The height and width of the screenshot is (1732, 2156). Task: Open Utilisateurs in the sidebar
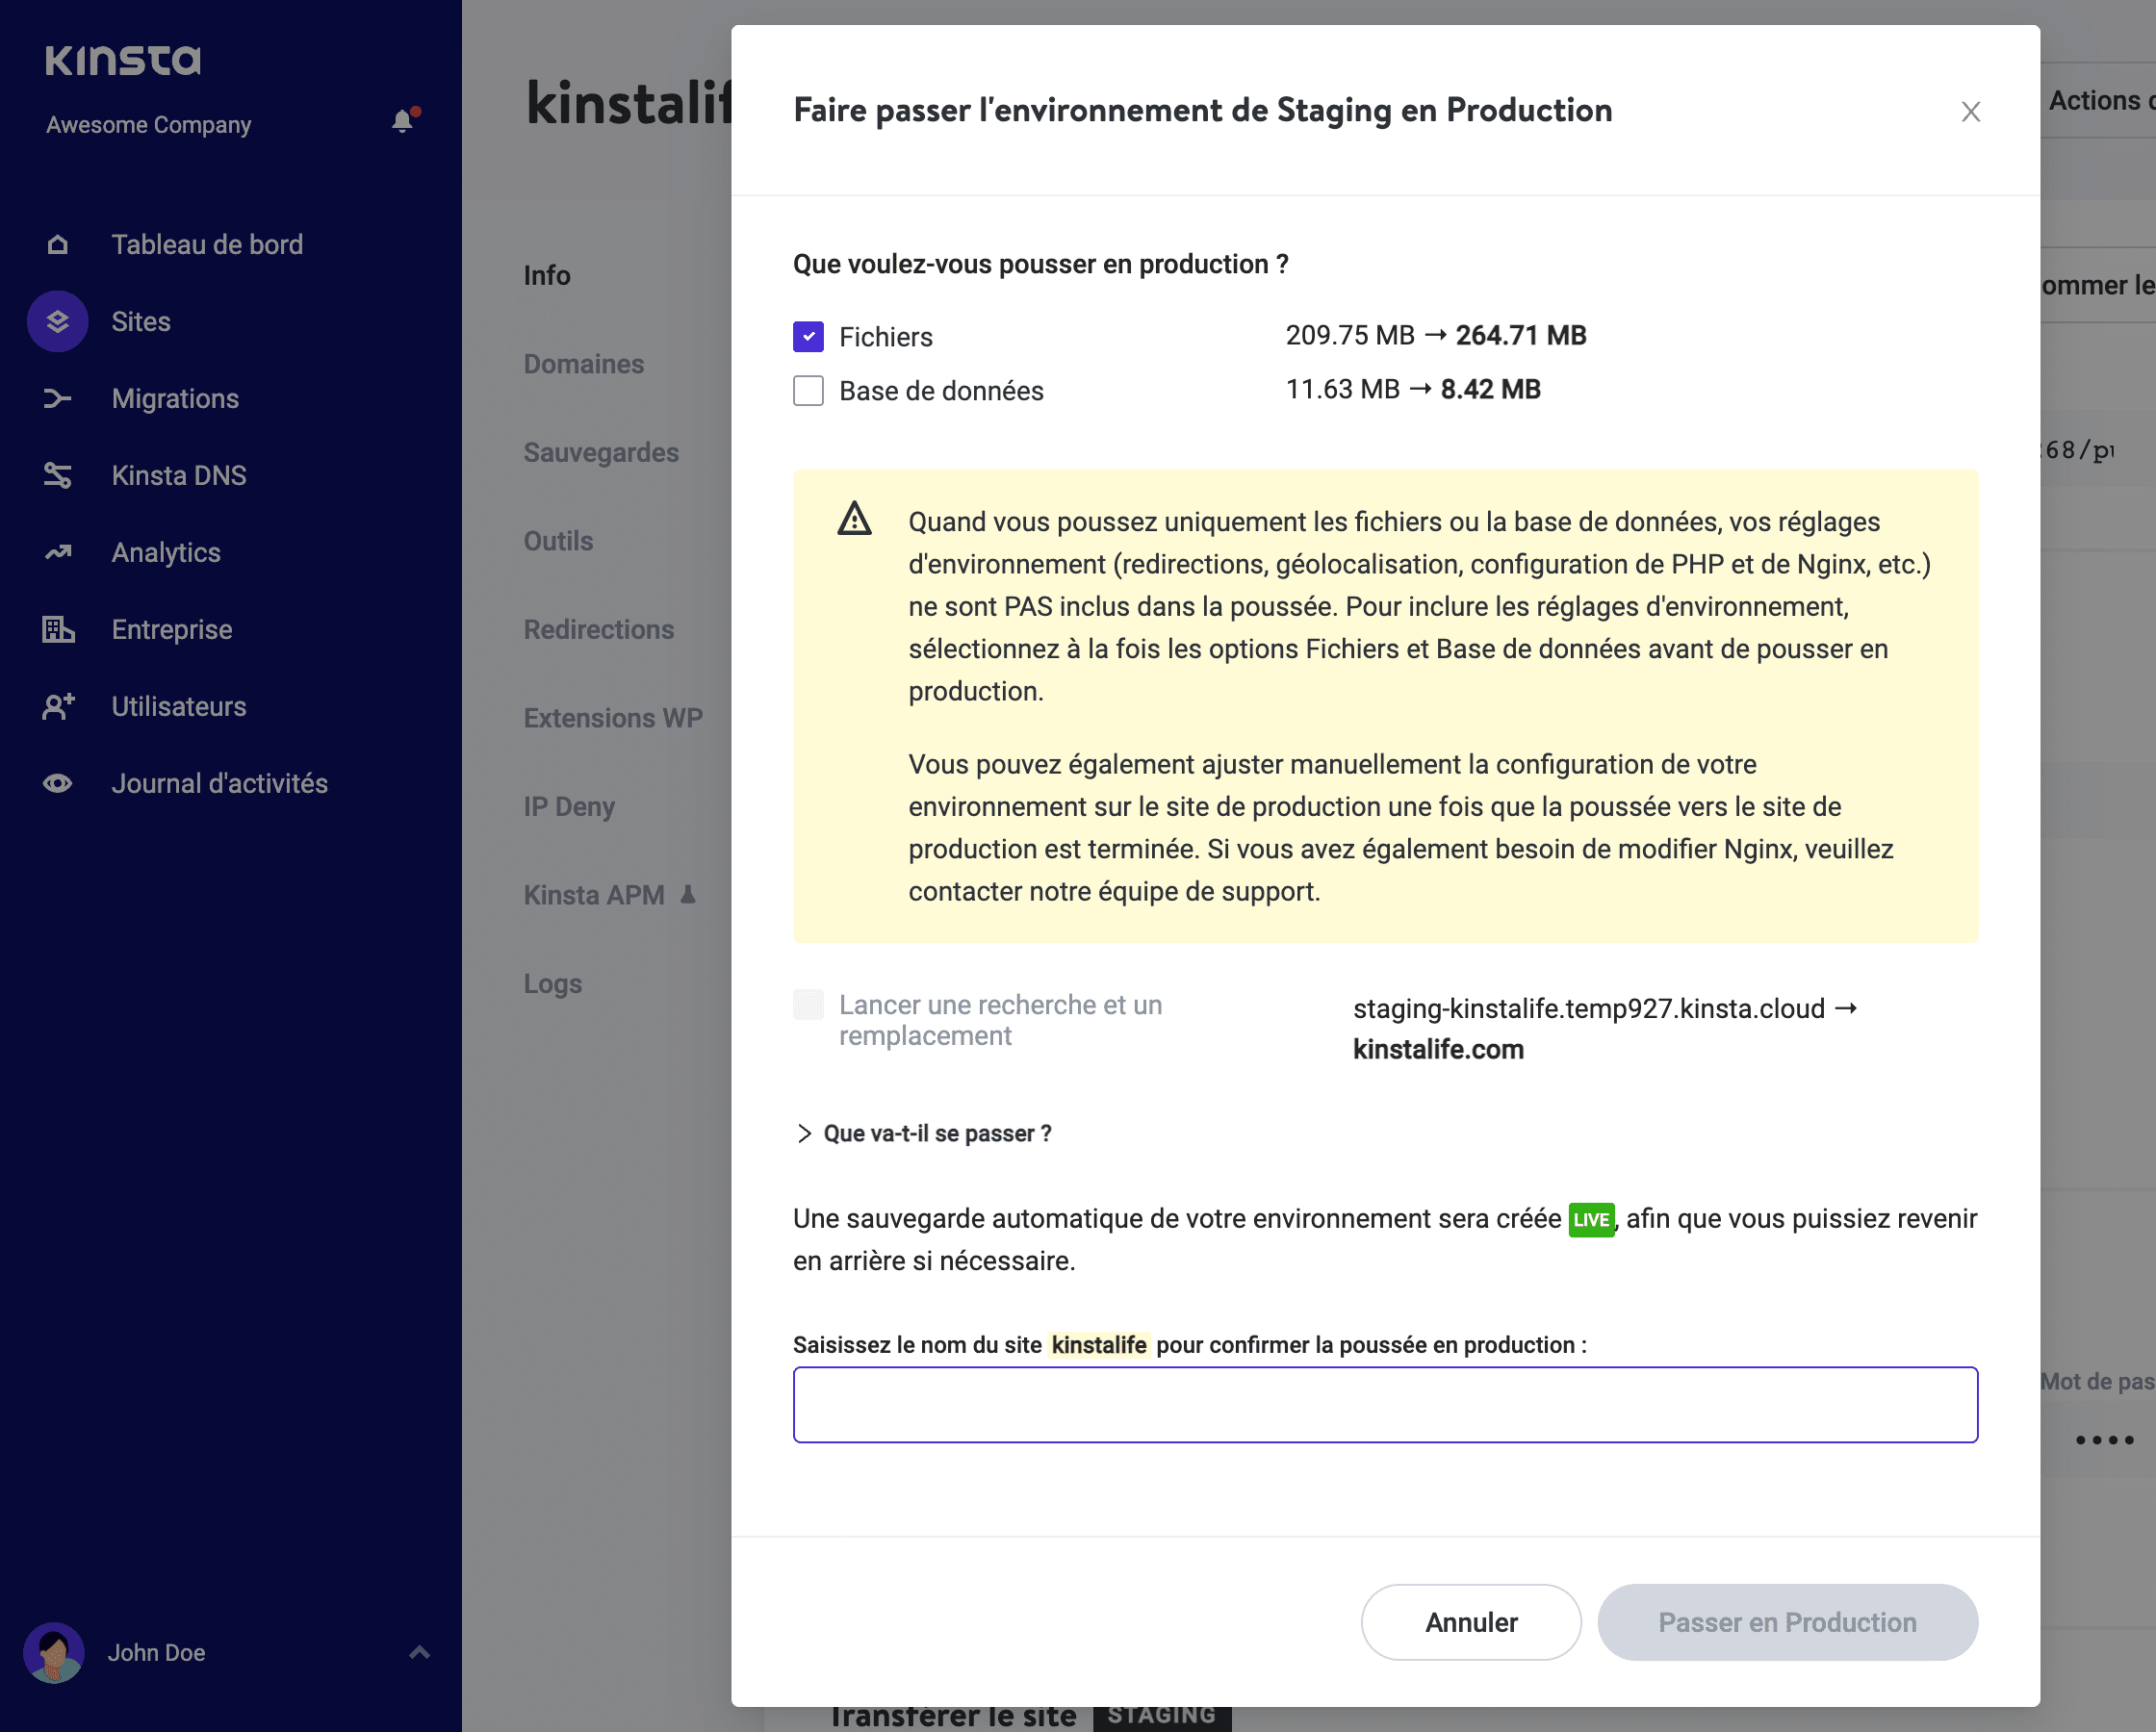click(179, 706)
